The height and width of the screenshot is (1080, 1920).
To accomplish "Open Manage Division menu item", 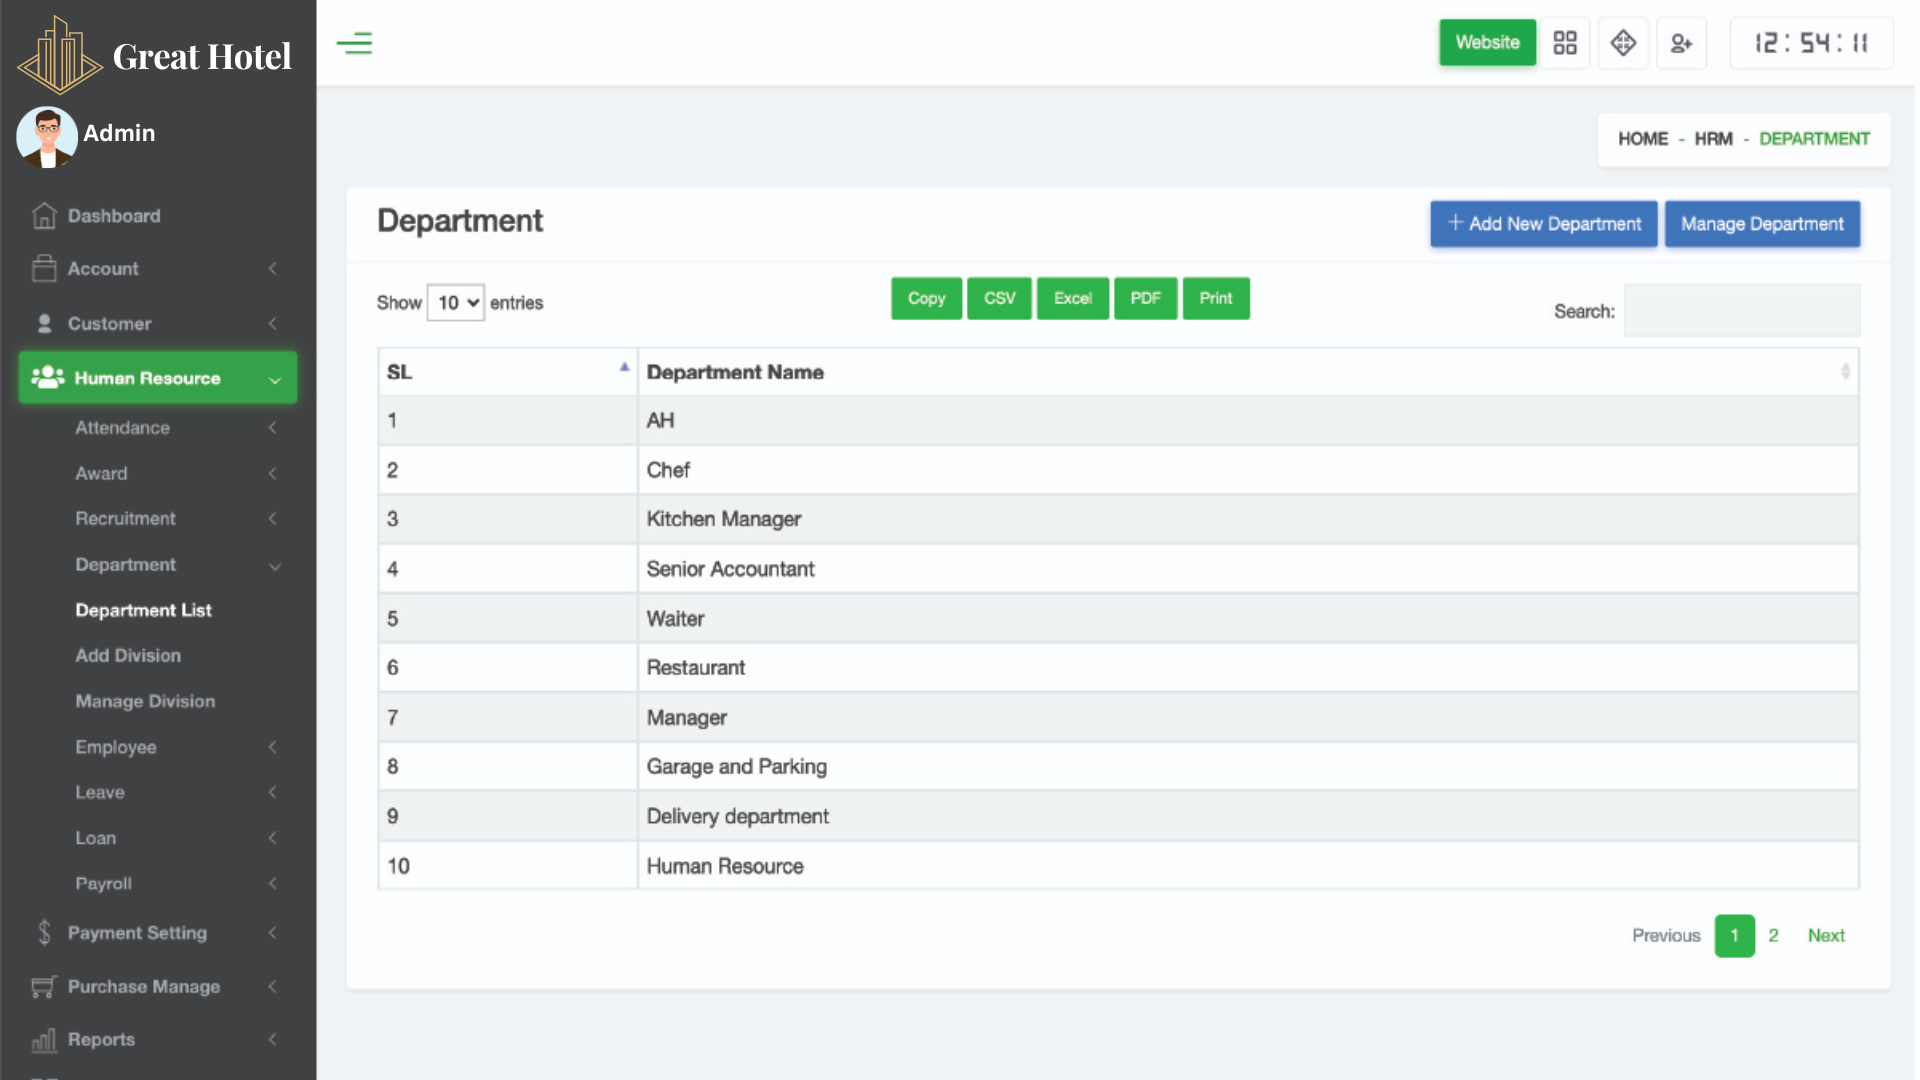I will [145, 702].
